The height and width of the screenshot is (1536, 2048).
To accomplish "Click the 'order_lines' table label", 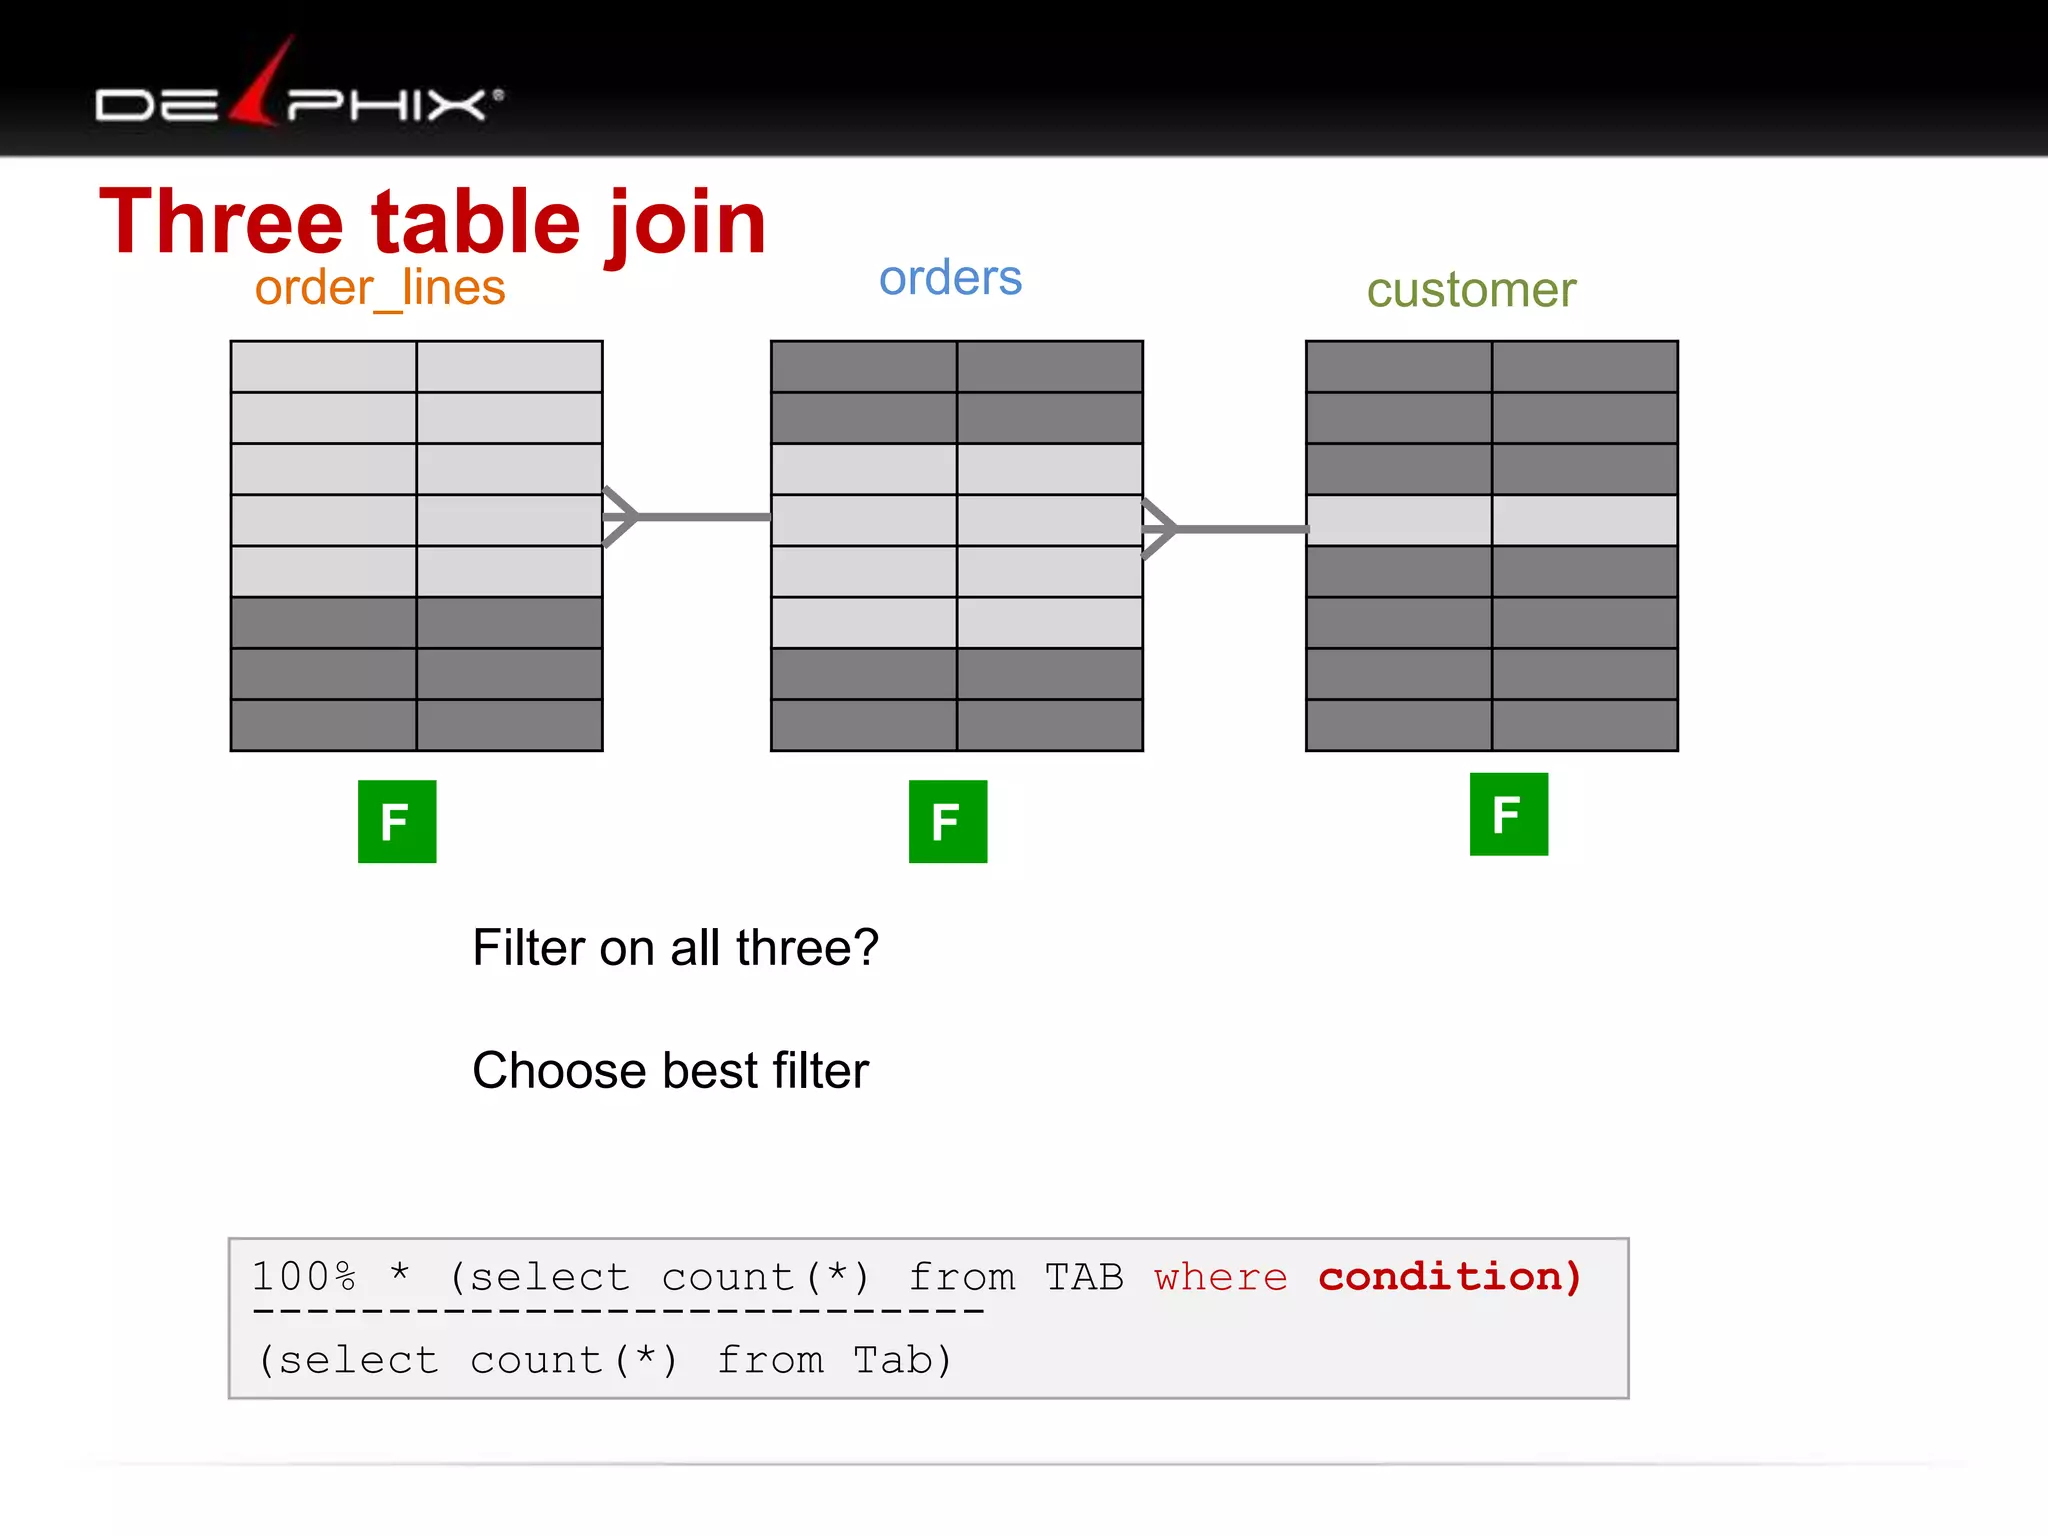I will pyautogui.click(x=380, y=289).
